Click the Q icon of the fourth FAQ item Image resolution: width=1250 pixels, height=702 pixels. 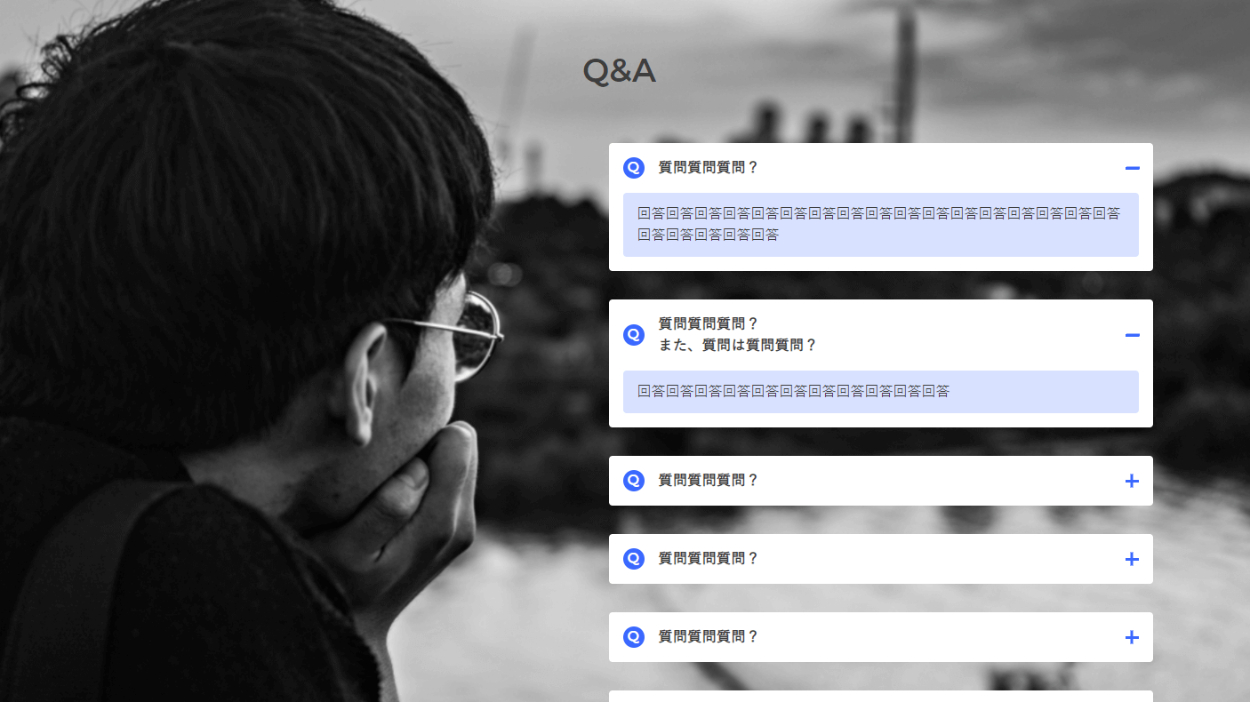634,559
